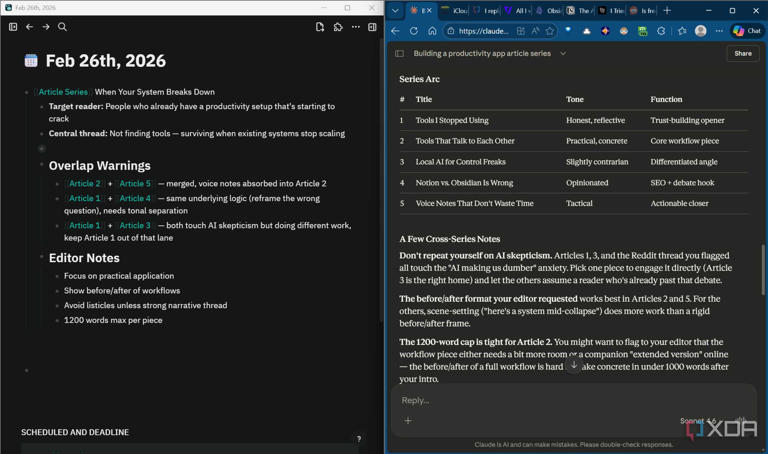Go to the browser home page
768x454 pixels.
[x=432, y=31]
